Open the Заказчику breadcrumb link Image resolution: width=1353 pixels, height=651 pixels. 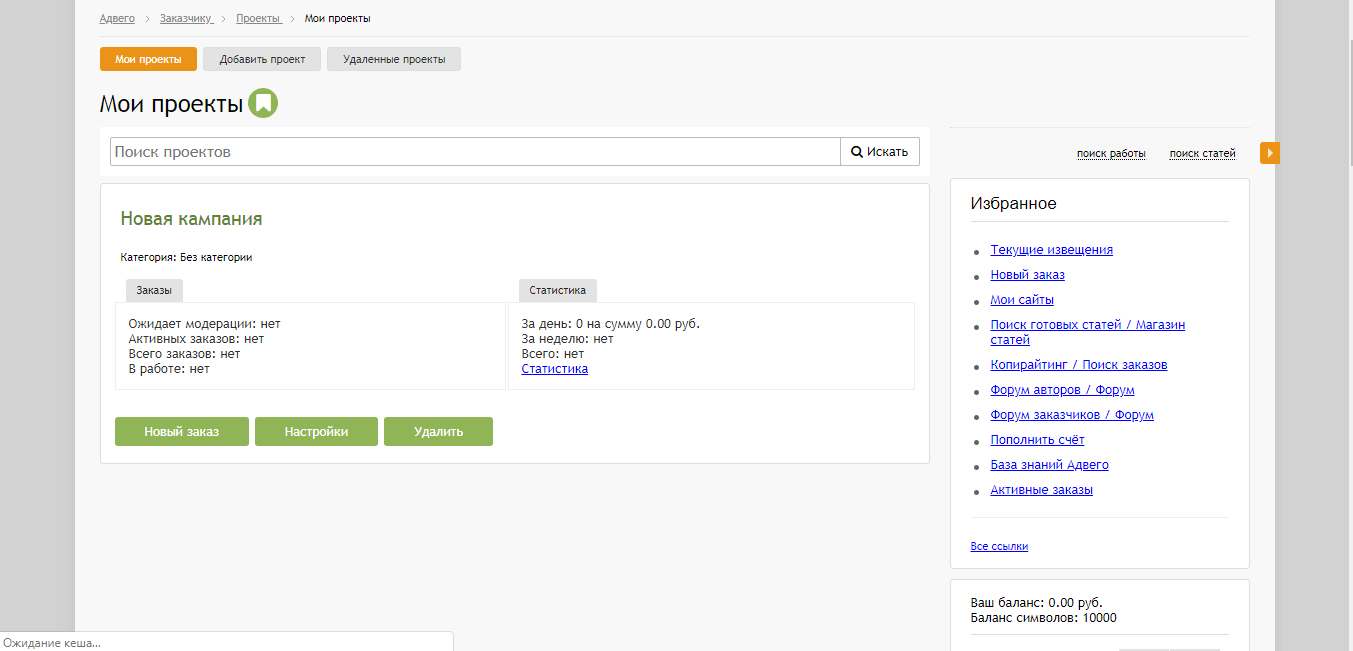pyautogui.click(x=185, y=19)
